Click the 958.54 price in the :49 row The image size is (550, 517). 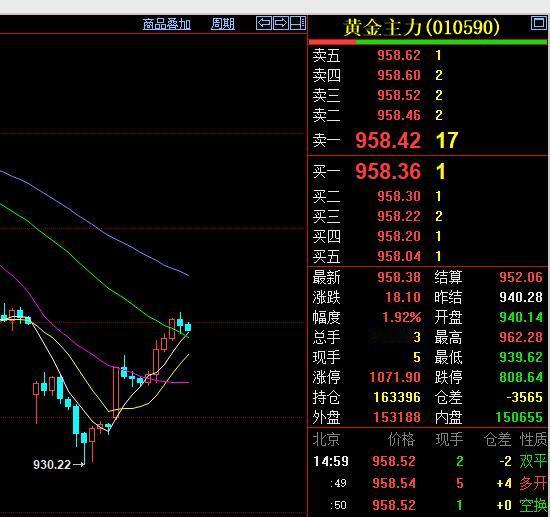point(394,483)
